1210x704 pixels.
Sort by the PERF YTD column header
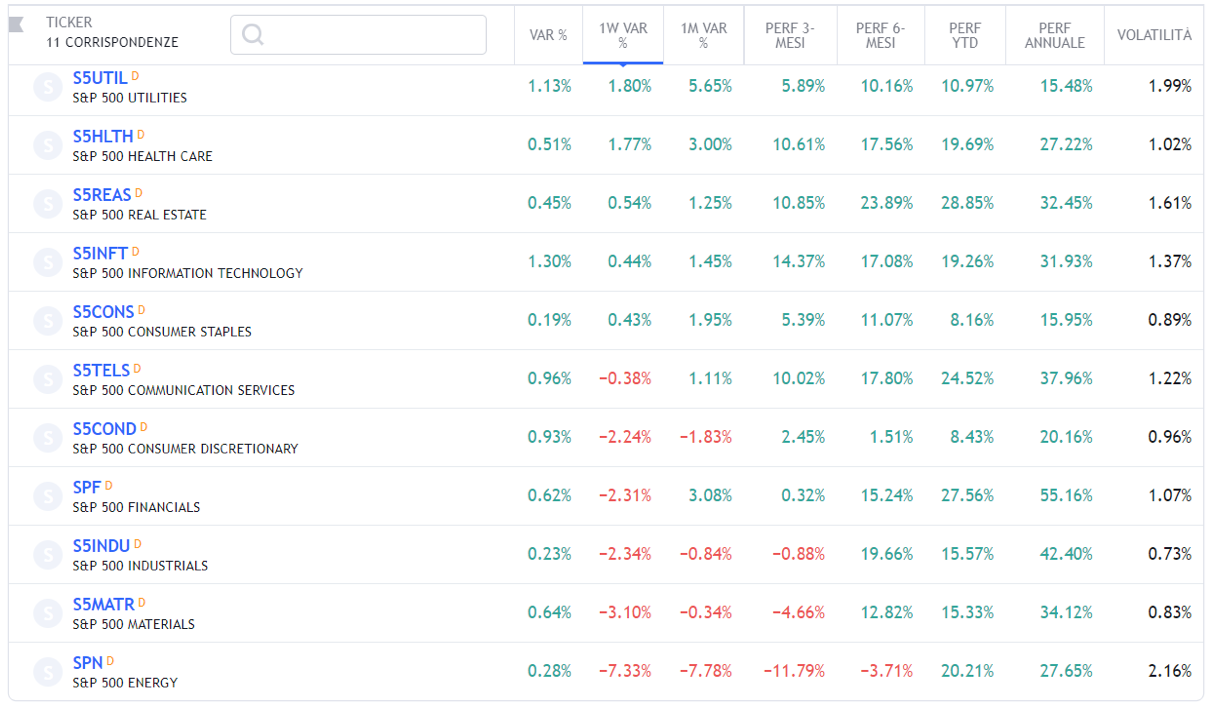pyautogui.click(x=965, y=35)
